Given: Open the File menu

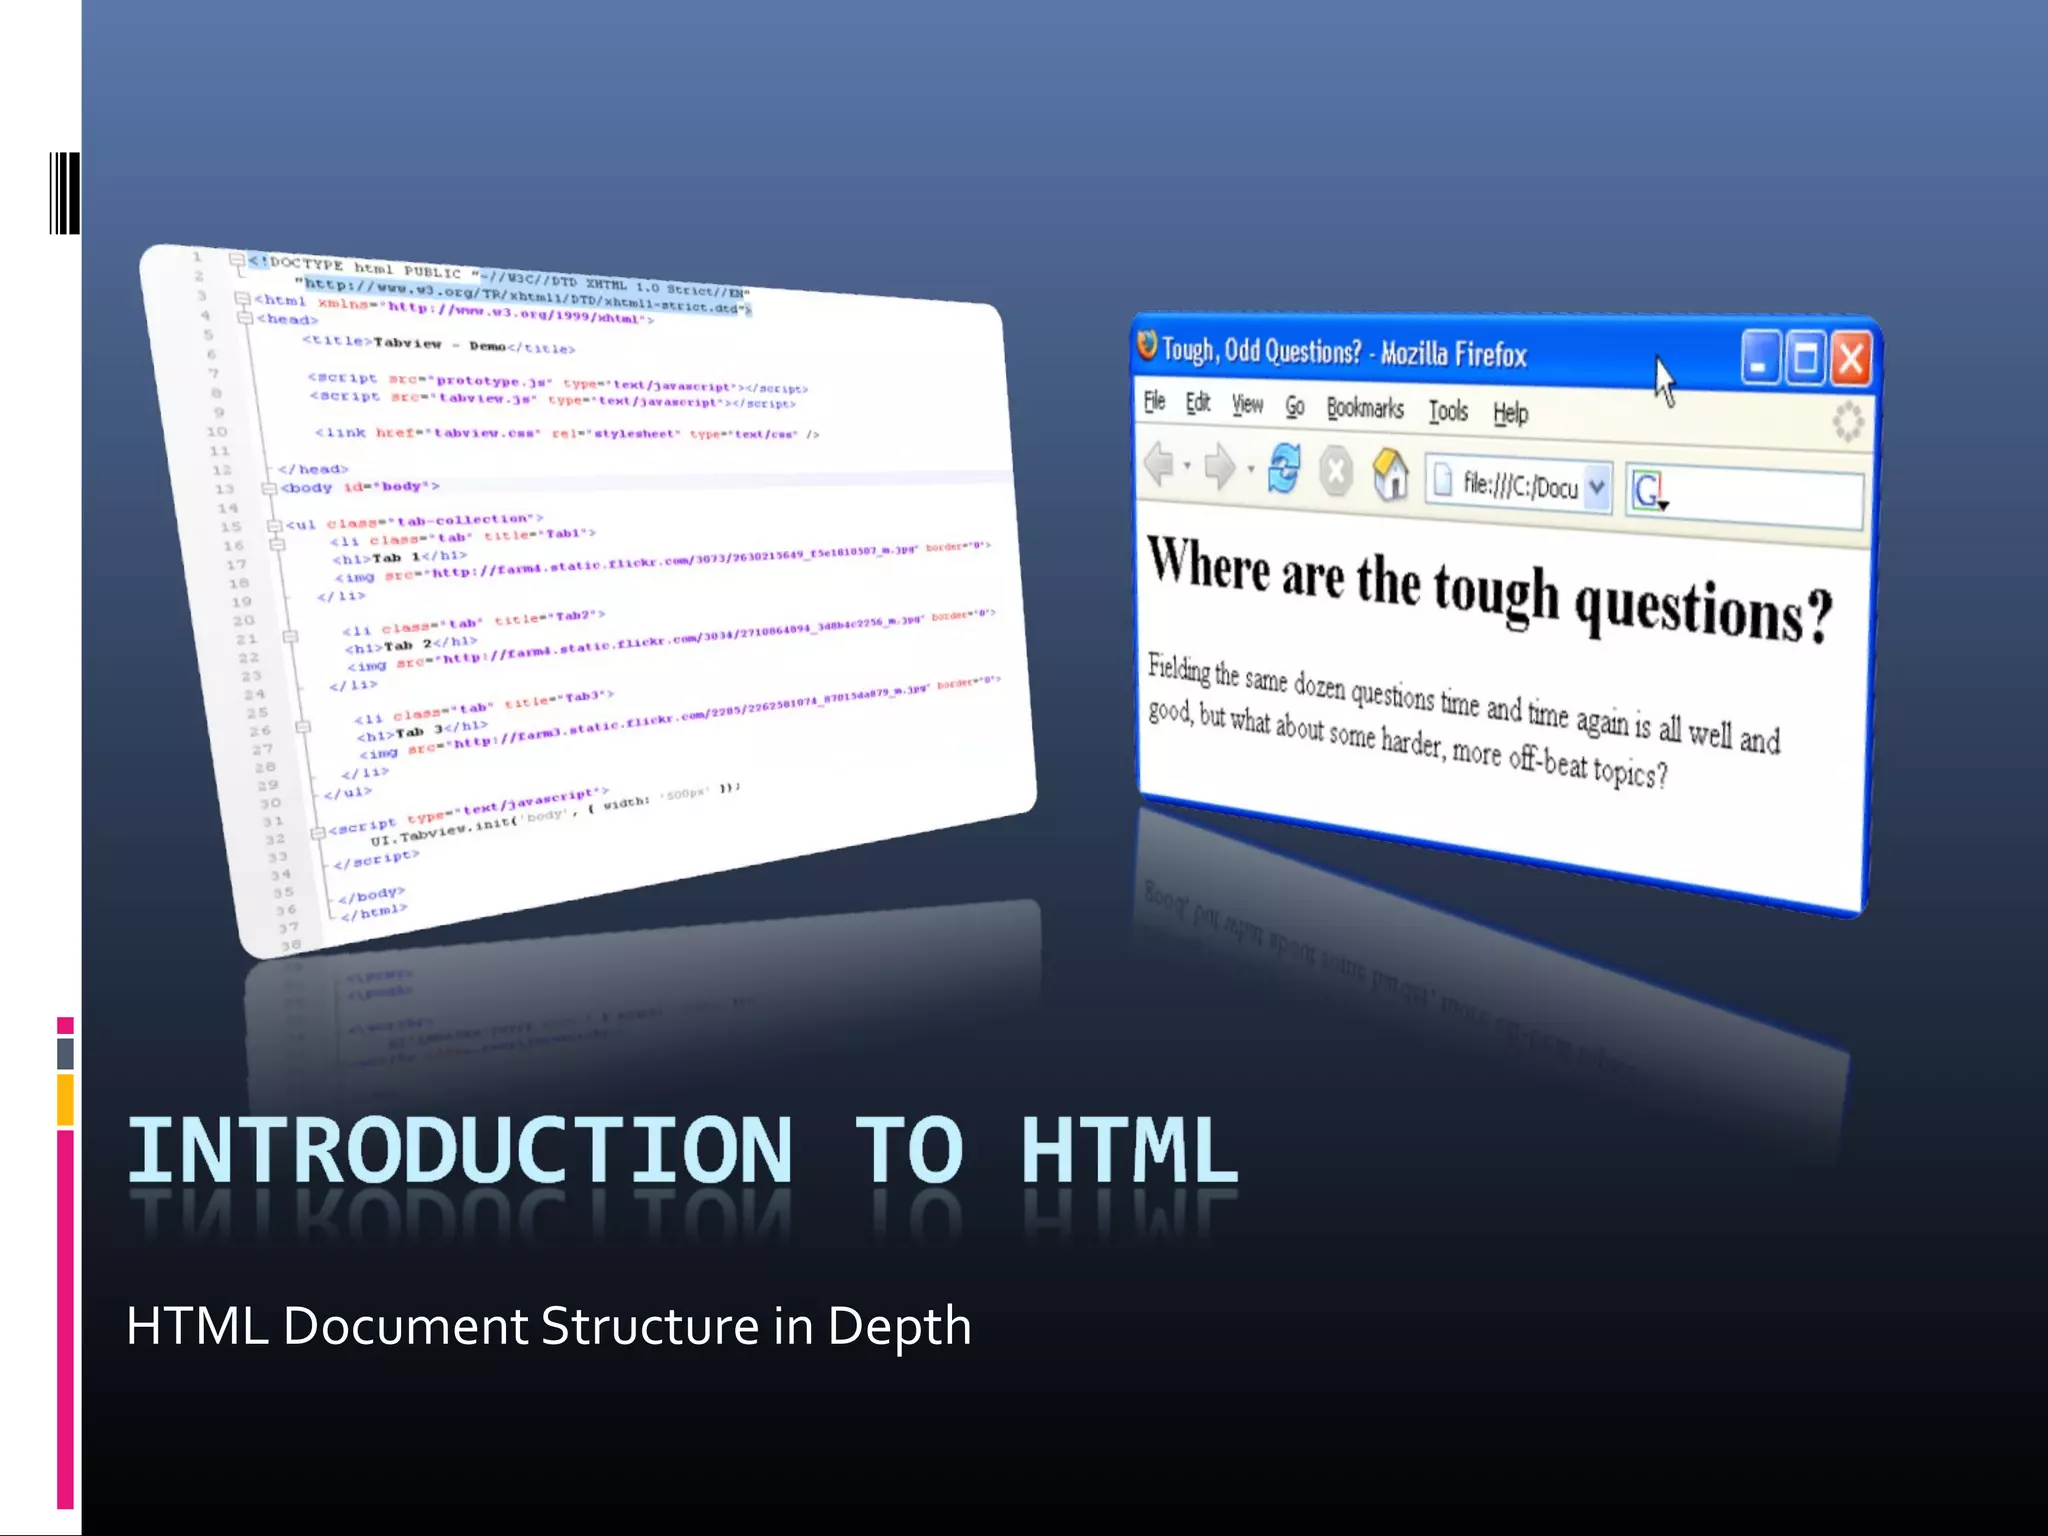Looking at the screenshot, I should [1155, 401].
